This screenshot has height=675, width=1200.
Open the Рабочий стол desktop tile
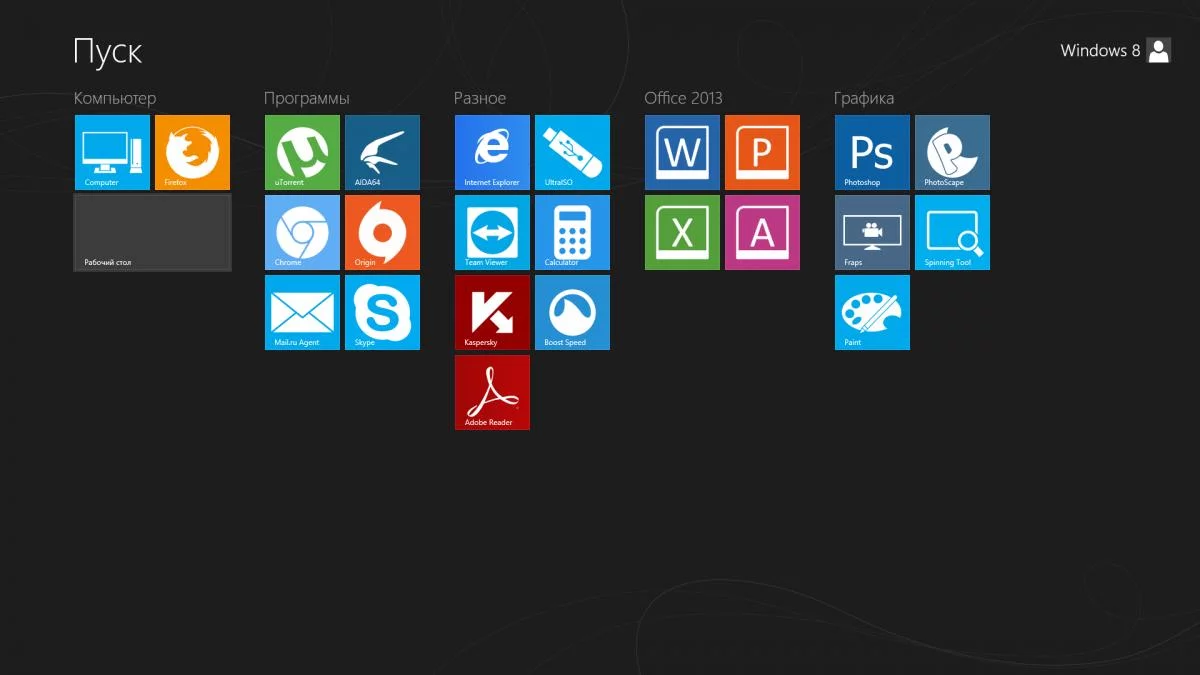click(152, 232)
